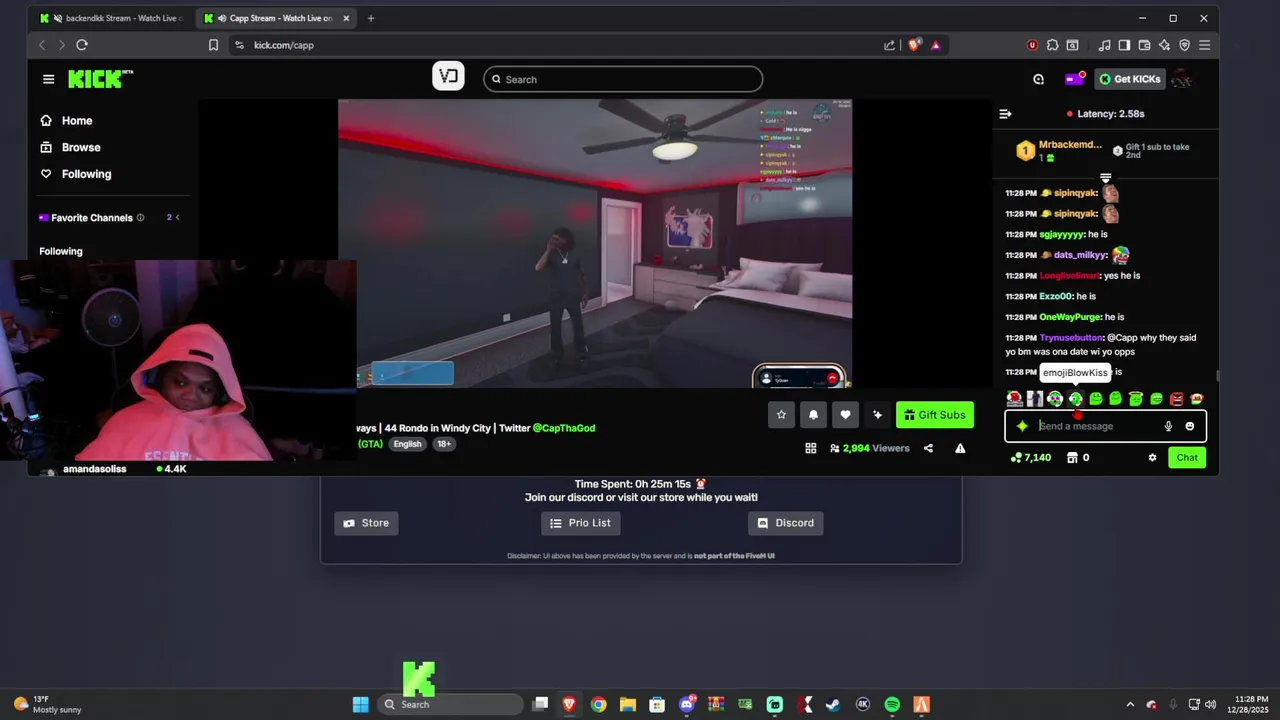Click the @CapThaGod Twitter link
This screenshot has width=1280, height=720.
pyautogui.click(x=564, y=428)
